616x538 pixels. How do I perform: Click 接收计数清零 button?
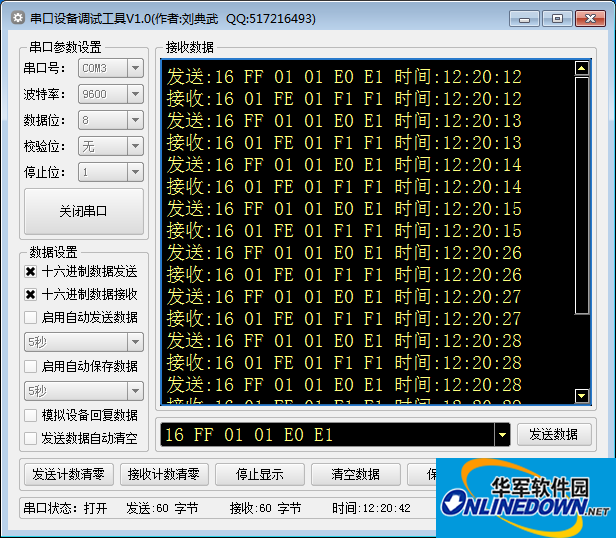pyautogui.click(x=164, y=474)
